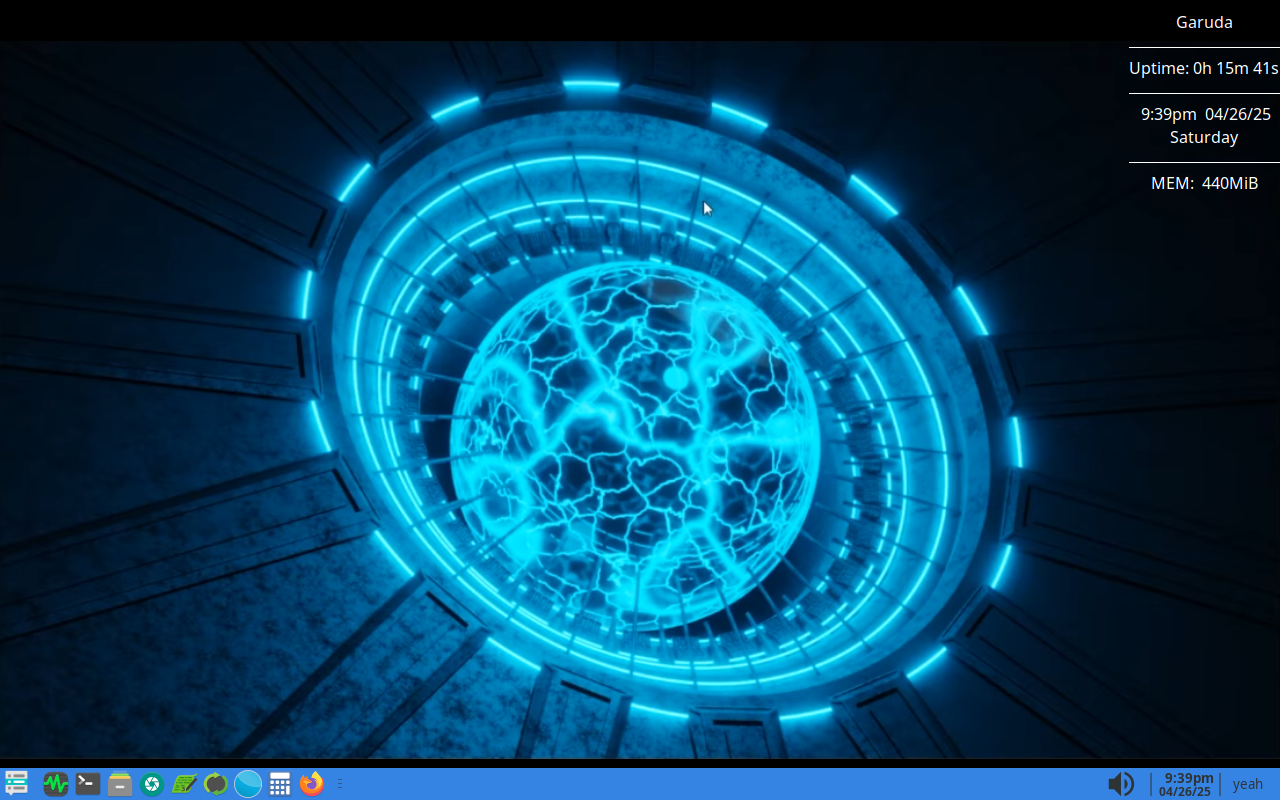Click the 'Uptime: 0h 15m 41s' readout
The width and height of the screenshot is (1280, 800).
1204,68
